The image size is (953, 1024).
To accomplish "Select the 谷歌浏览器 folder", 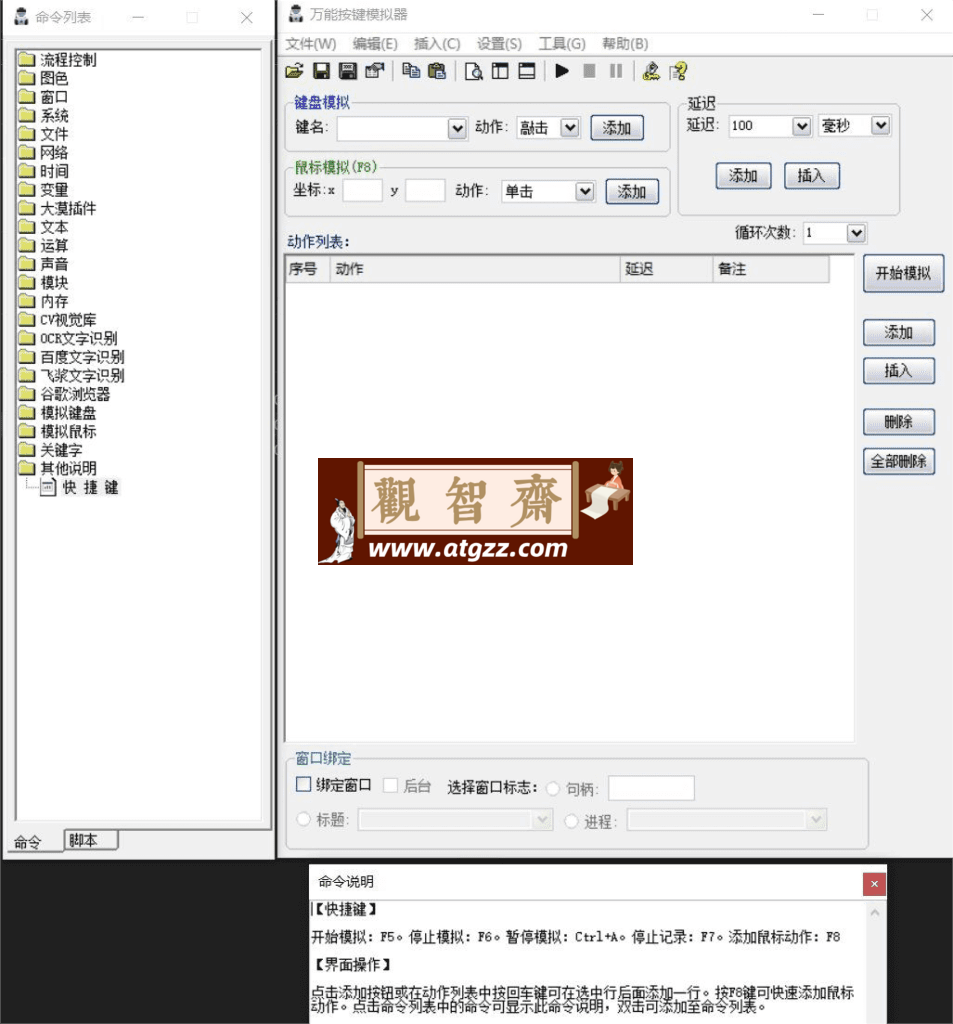I will [65, 394].
